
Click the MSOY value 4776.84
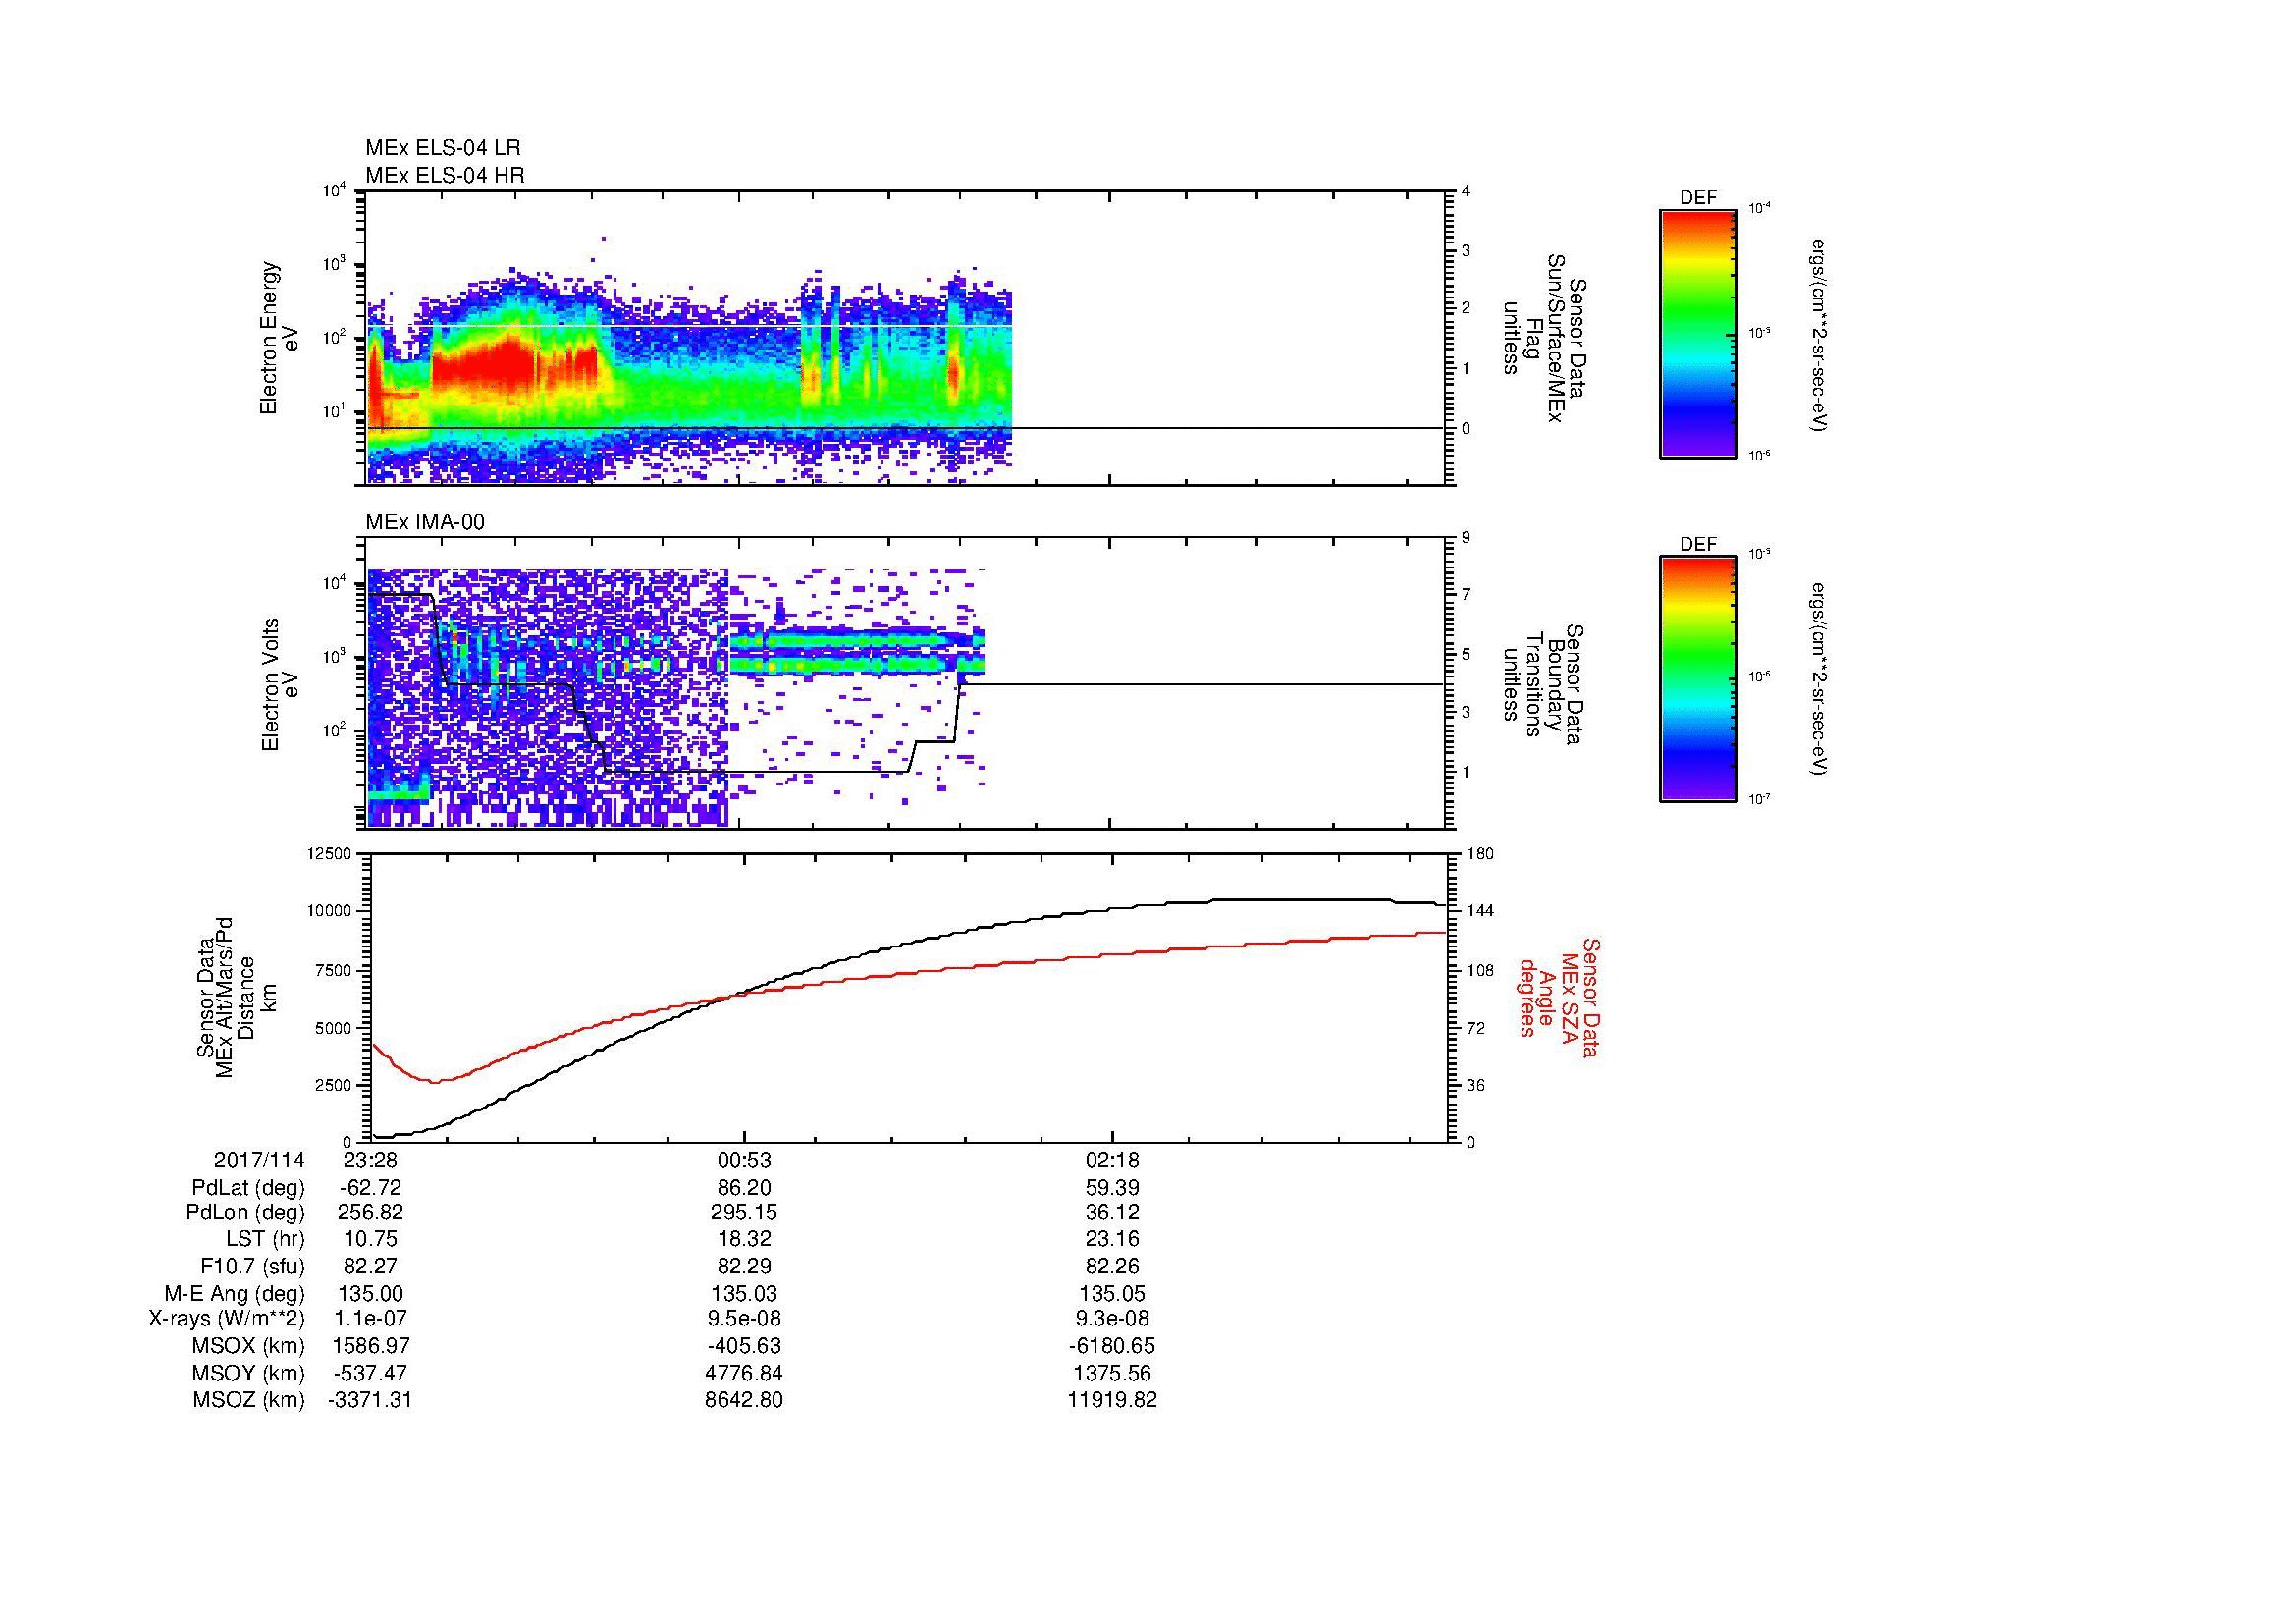[x=744, y=1373]
